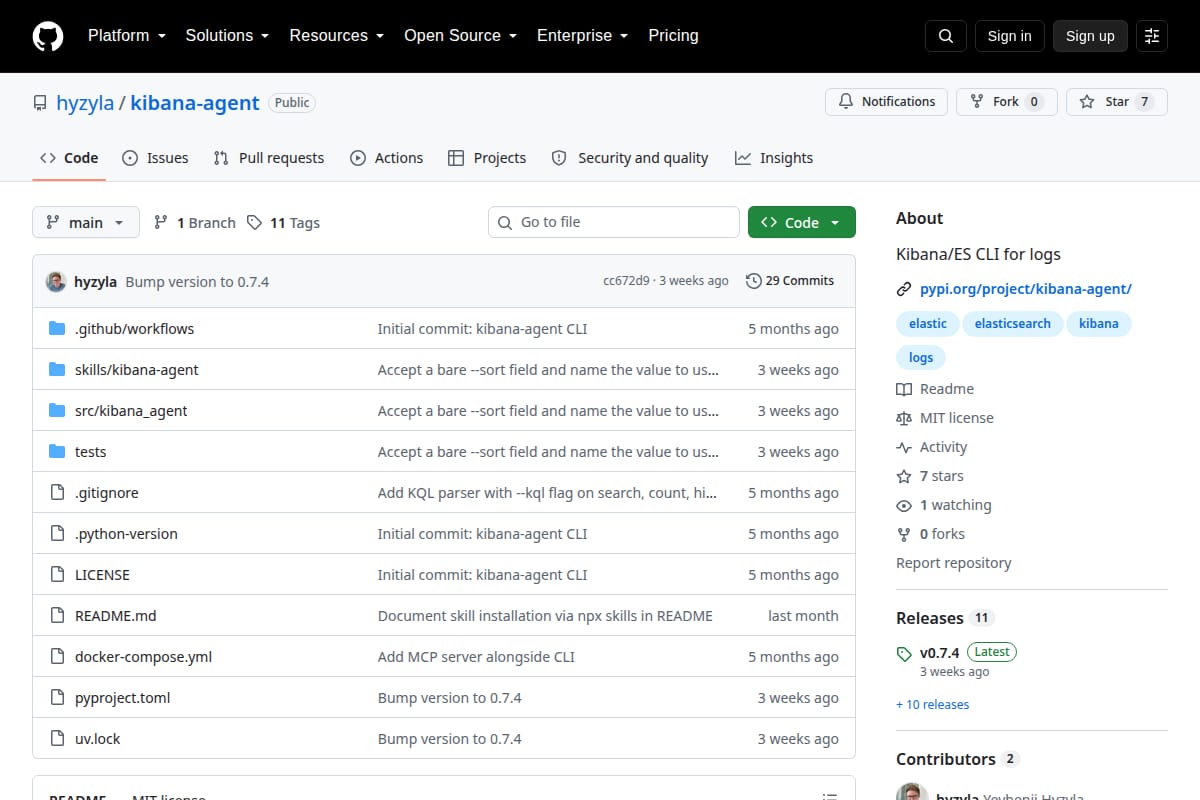Image resolution: width=1200 pixels, height=800 pixels.
Task: Open the hyzyla owner link
Action: pos(85,103)
